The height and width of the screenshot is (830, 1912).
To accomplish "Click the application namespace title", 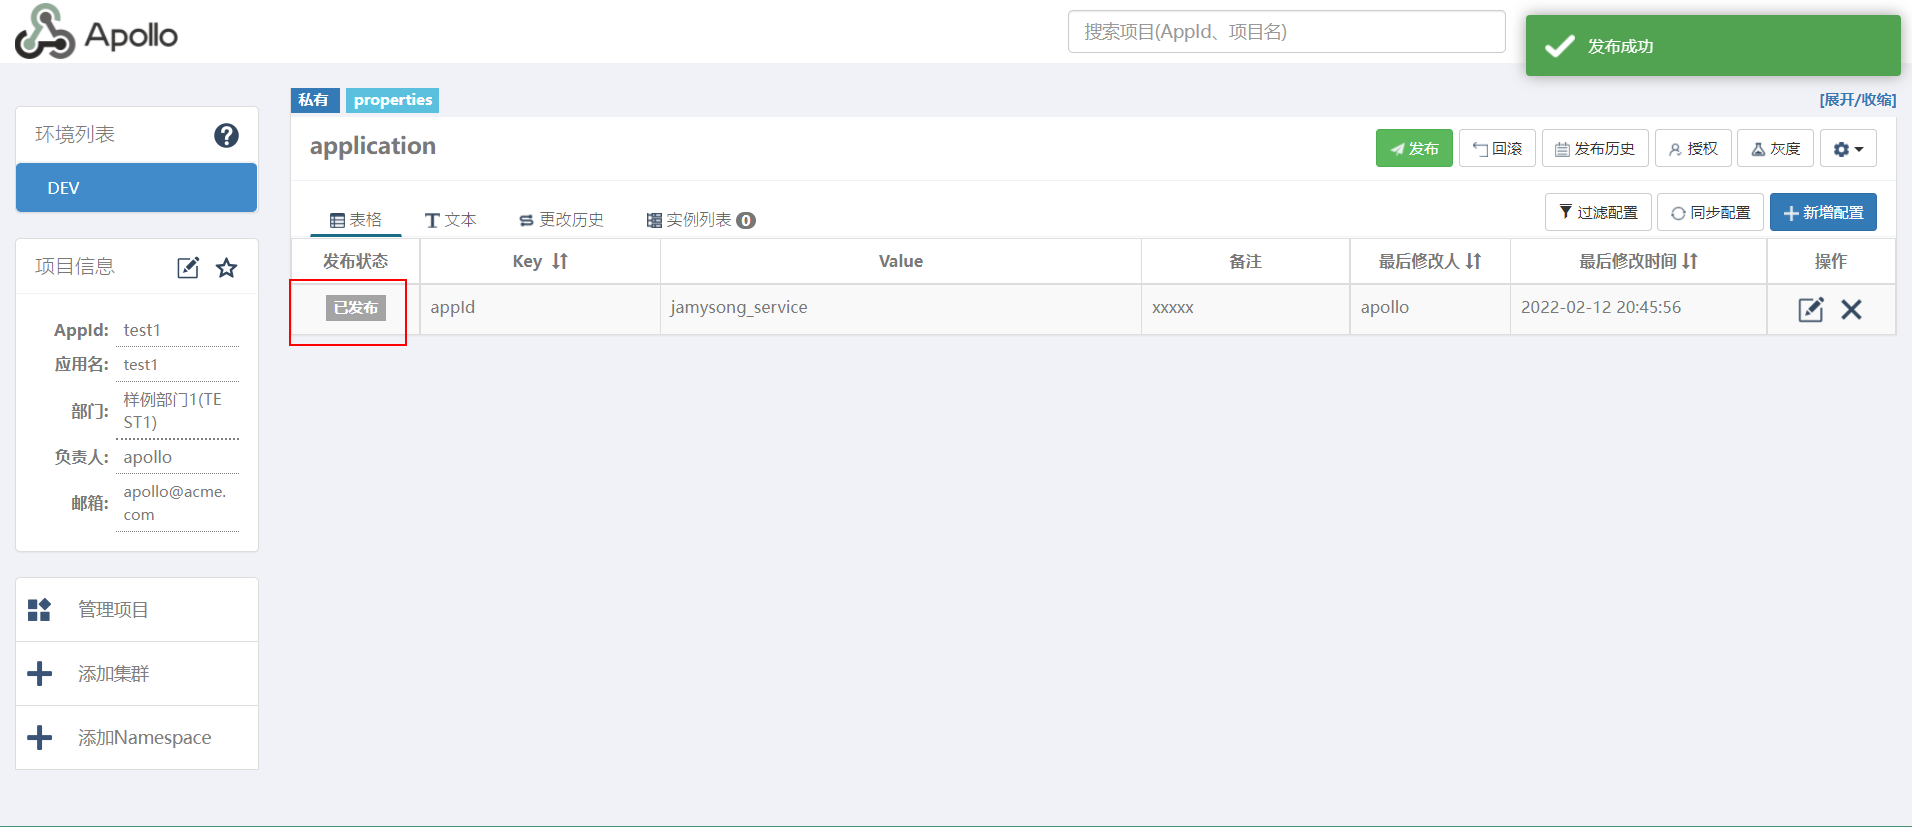I will point(373,146).
